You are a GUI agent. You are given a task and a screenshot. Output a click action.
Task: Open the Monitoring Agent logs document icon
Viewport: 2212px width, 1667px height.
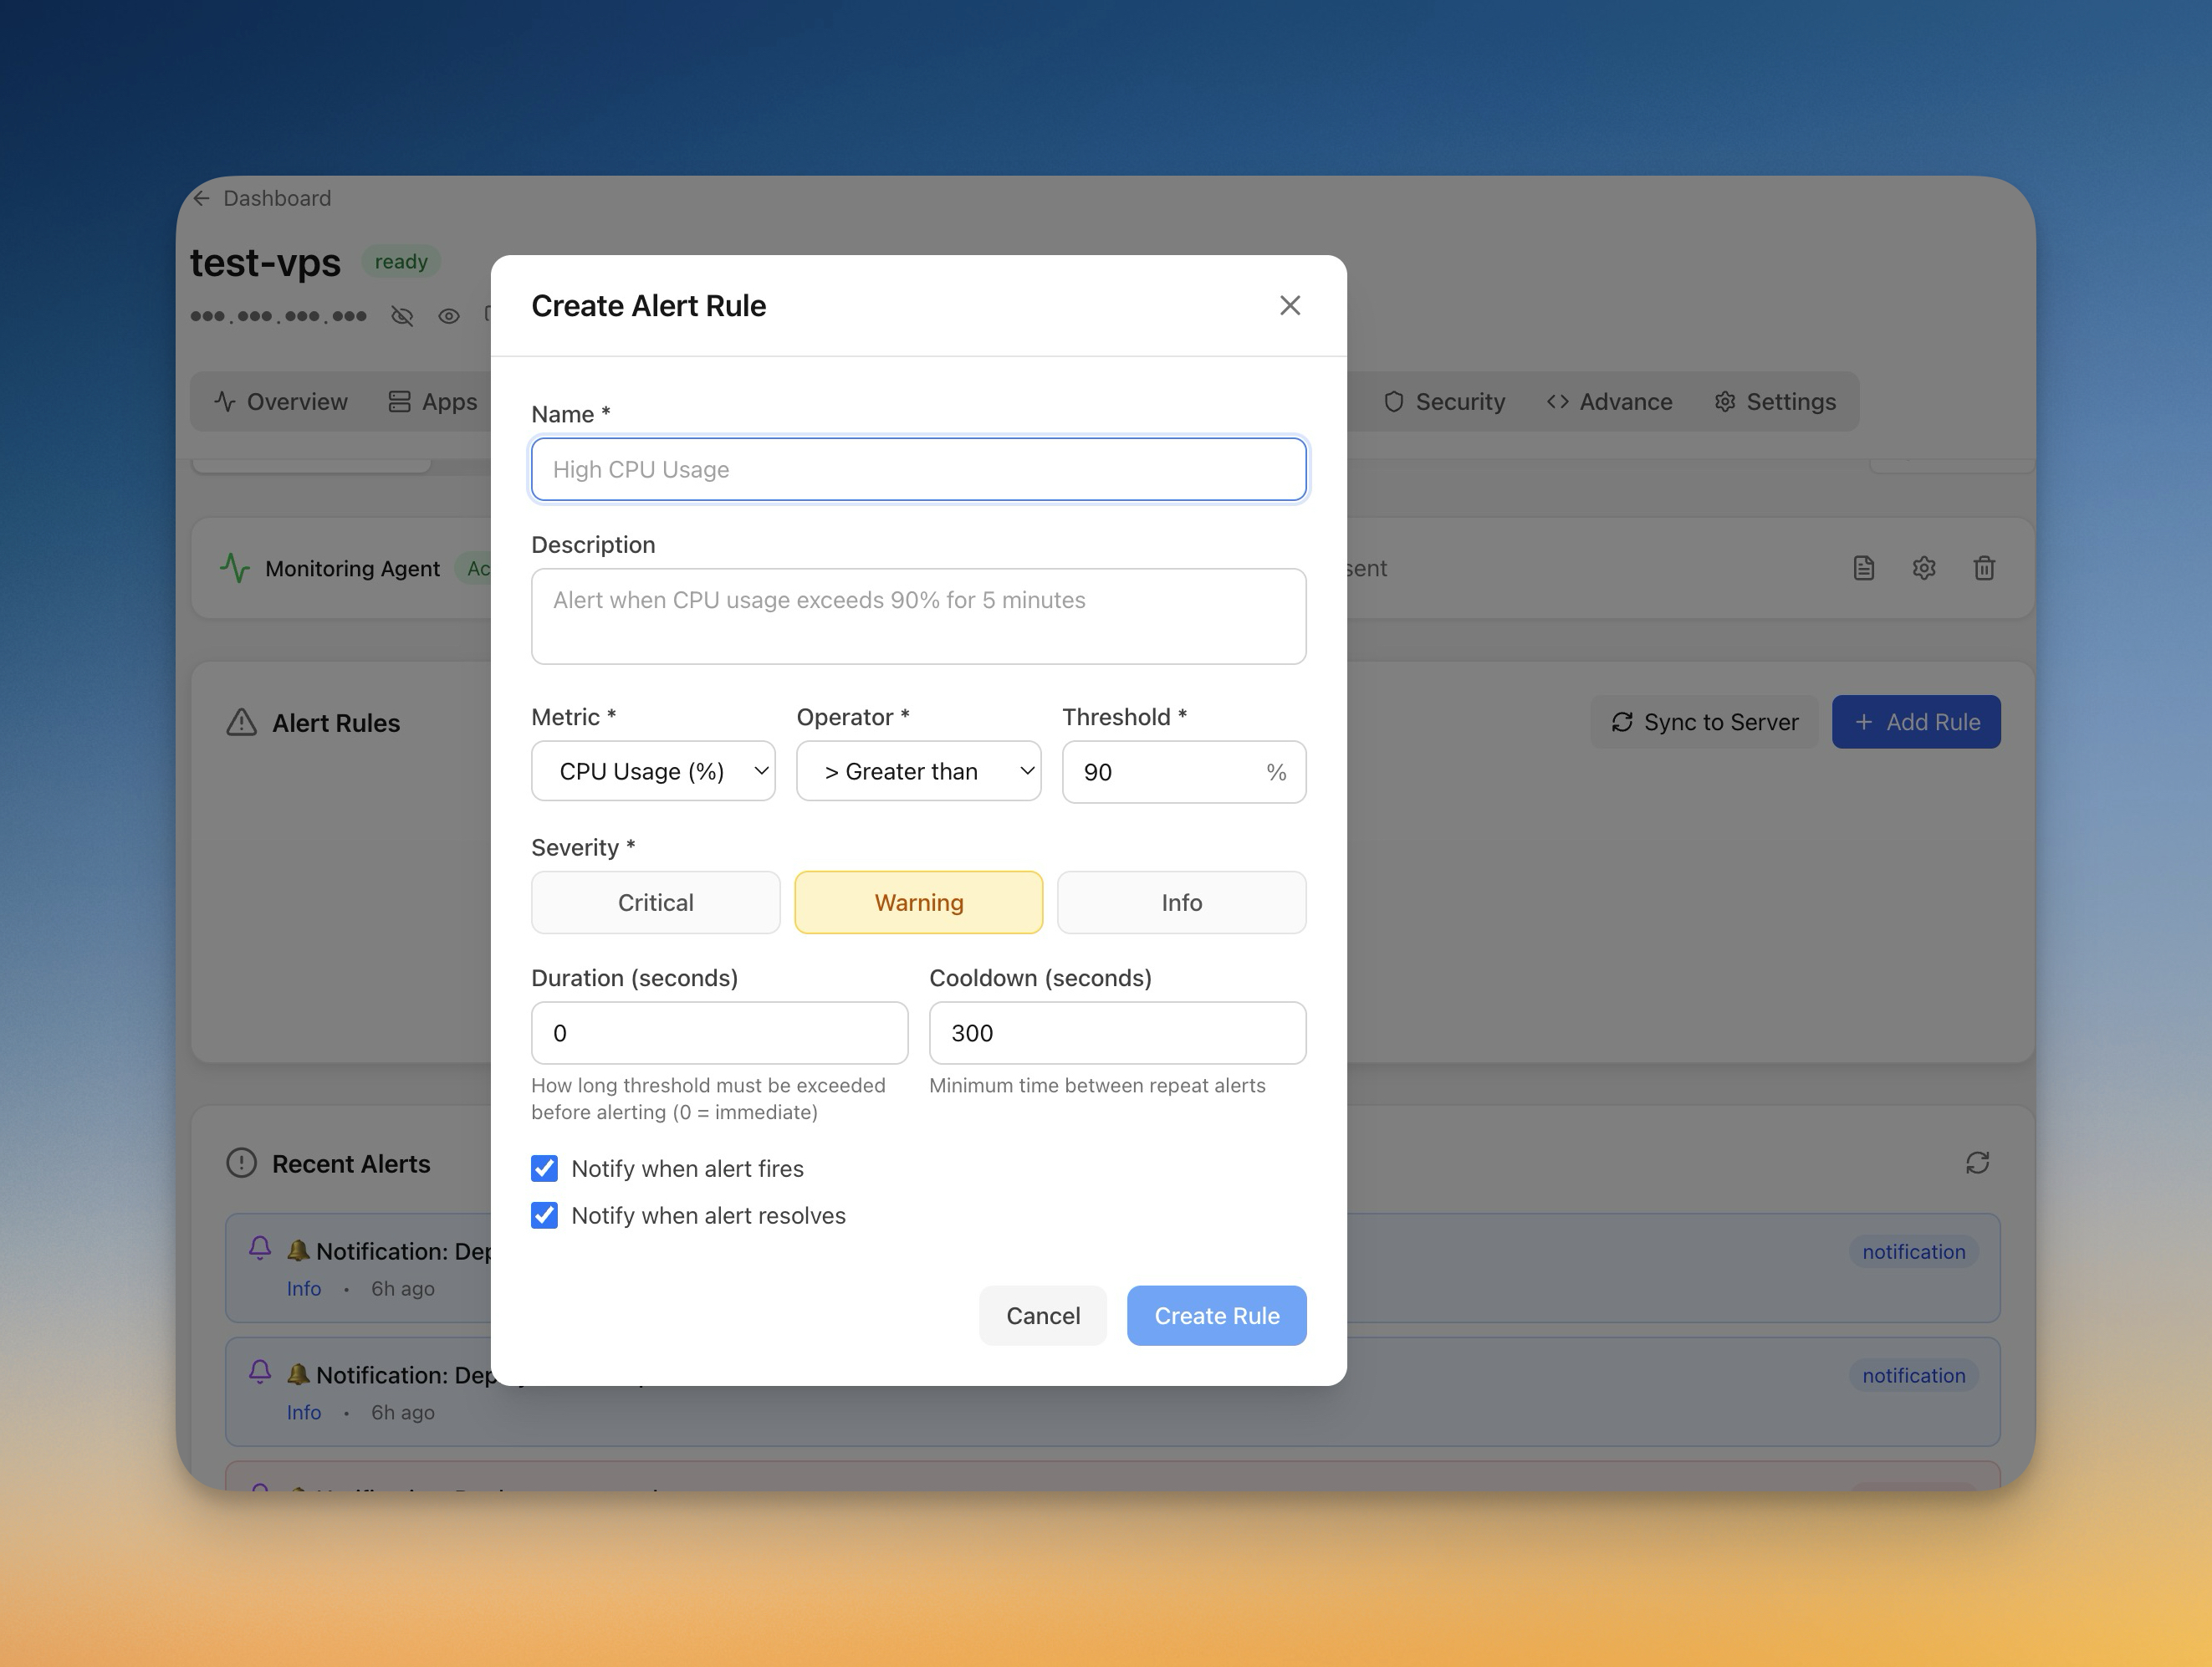1863,568
